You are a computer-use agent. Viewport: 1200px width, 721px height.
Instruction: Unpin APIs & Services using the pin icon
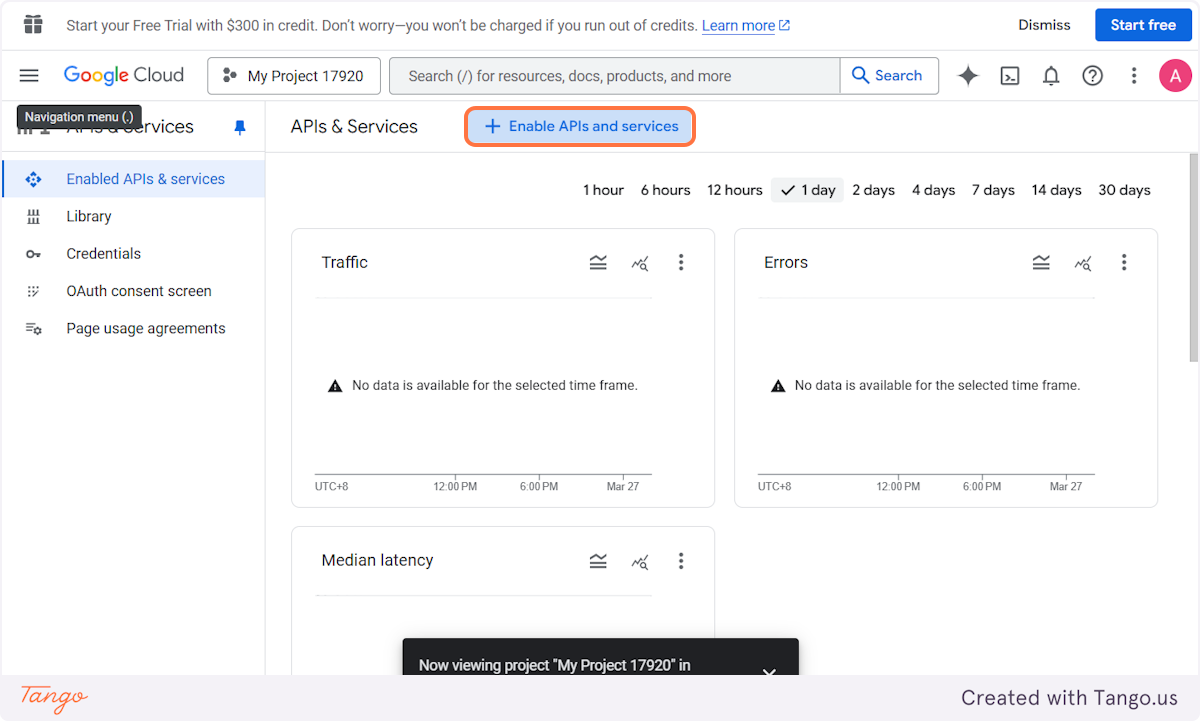(x=239, y=127)
